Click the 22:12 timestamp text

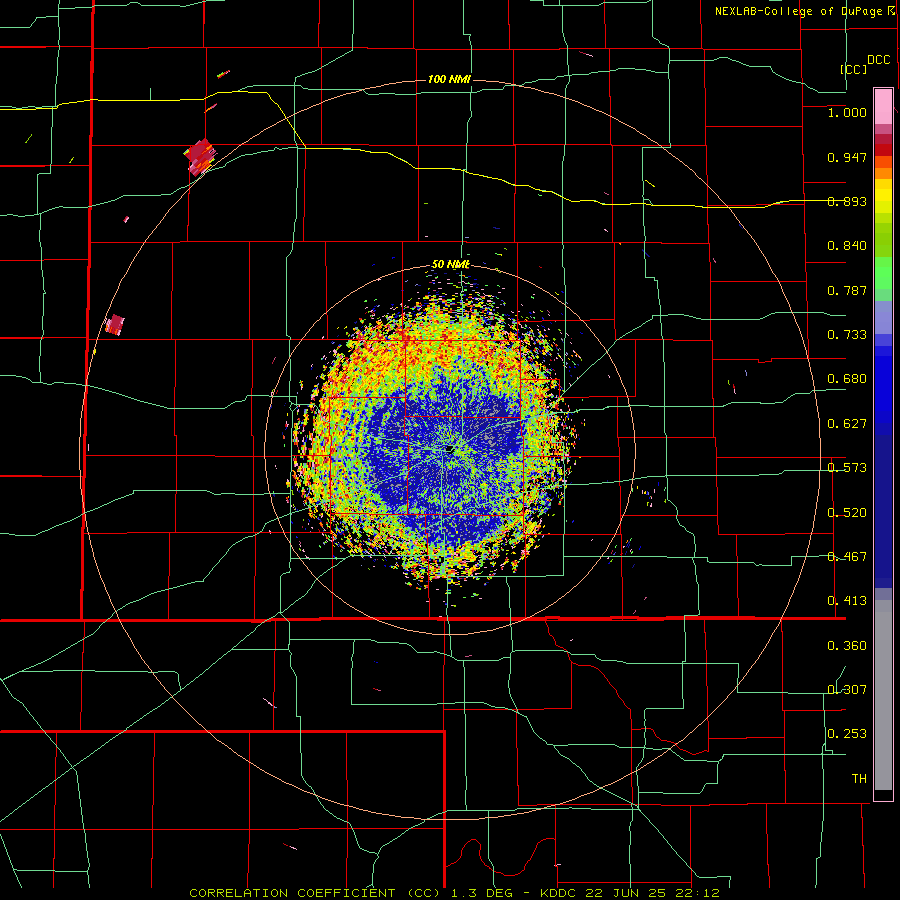click(x=697, y=893)
